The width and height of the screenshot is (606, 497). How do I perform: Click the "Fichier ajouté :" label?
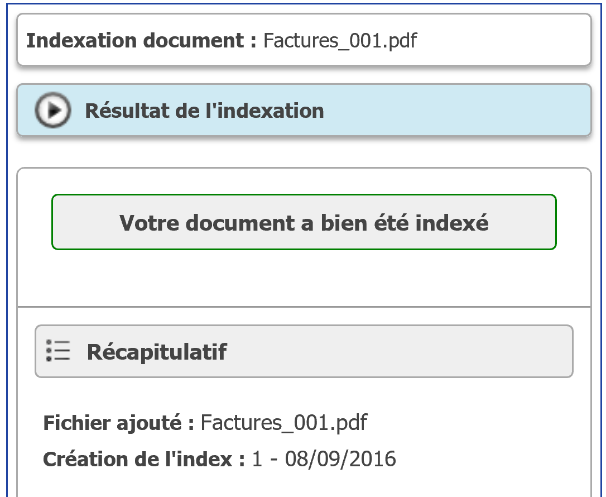[x=118, y=423]
